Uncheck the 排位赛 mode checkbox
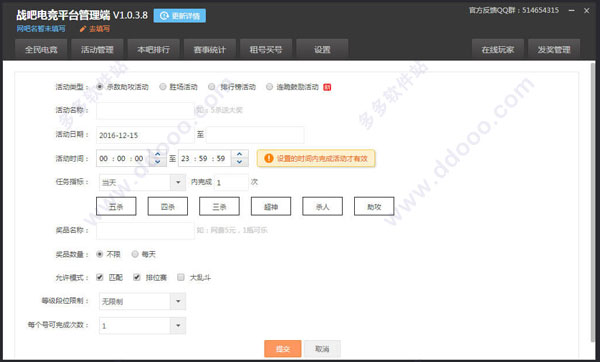600x362 pixels. point(137,277)
